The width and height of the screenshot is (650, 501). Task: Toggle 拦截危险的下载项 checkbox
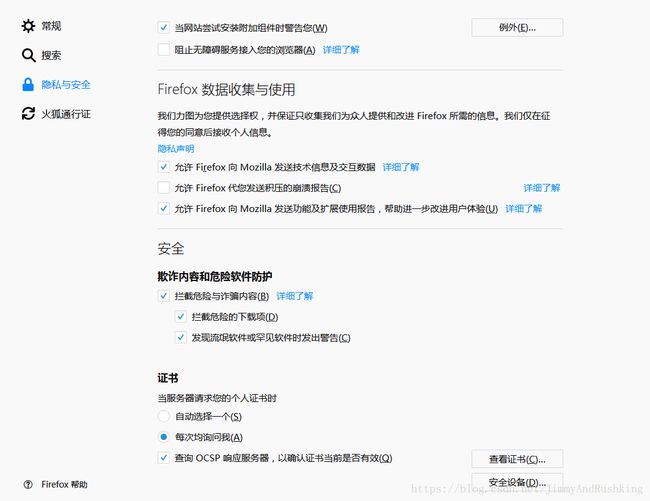click(181, 317)
